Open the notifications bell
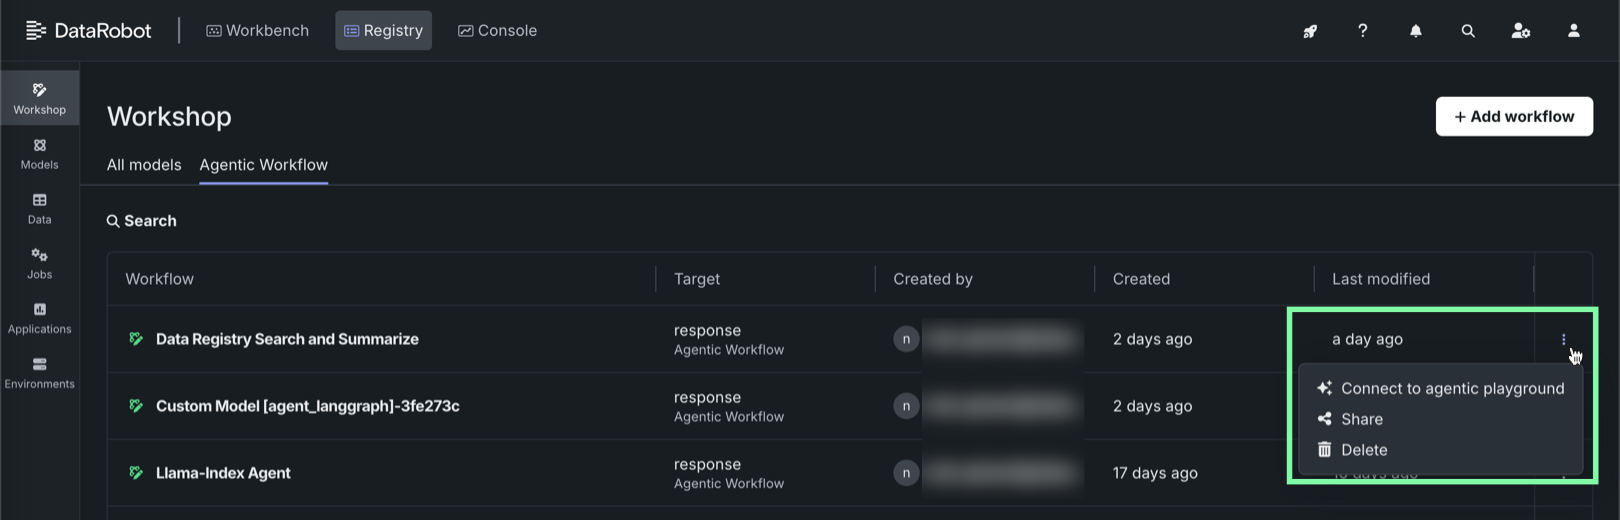The width and height of the screenshot is (1620, 520). (x=1415, y=31)
